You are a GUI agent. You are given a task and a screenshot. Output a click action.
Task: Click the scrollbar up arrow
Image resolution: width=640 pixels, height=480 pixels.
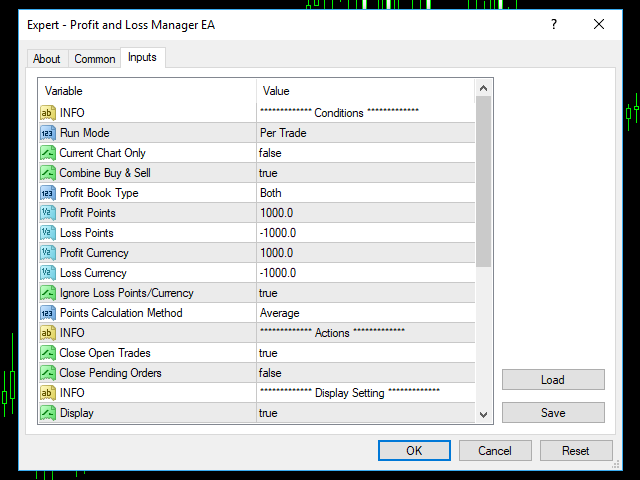pos(484,88)
